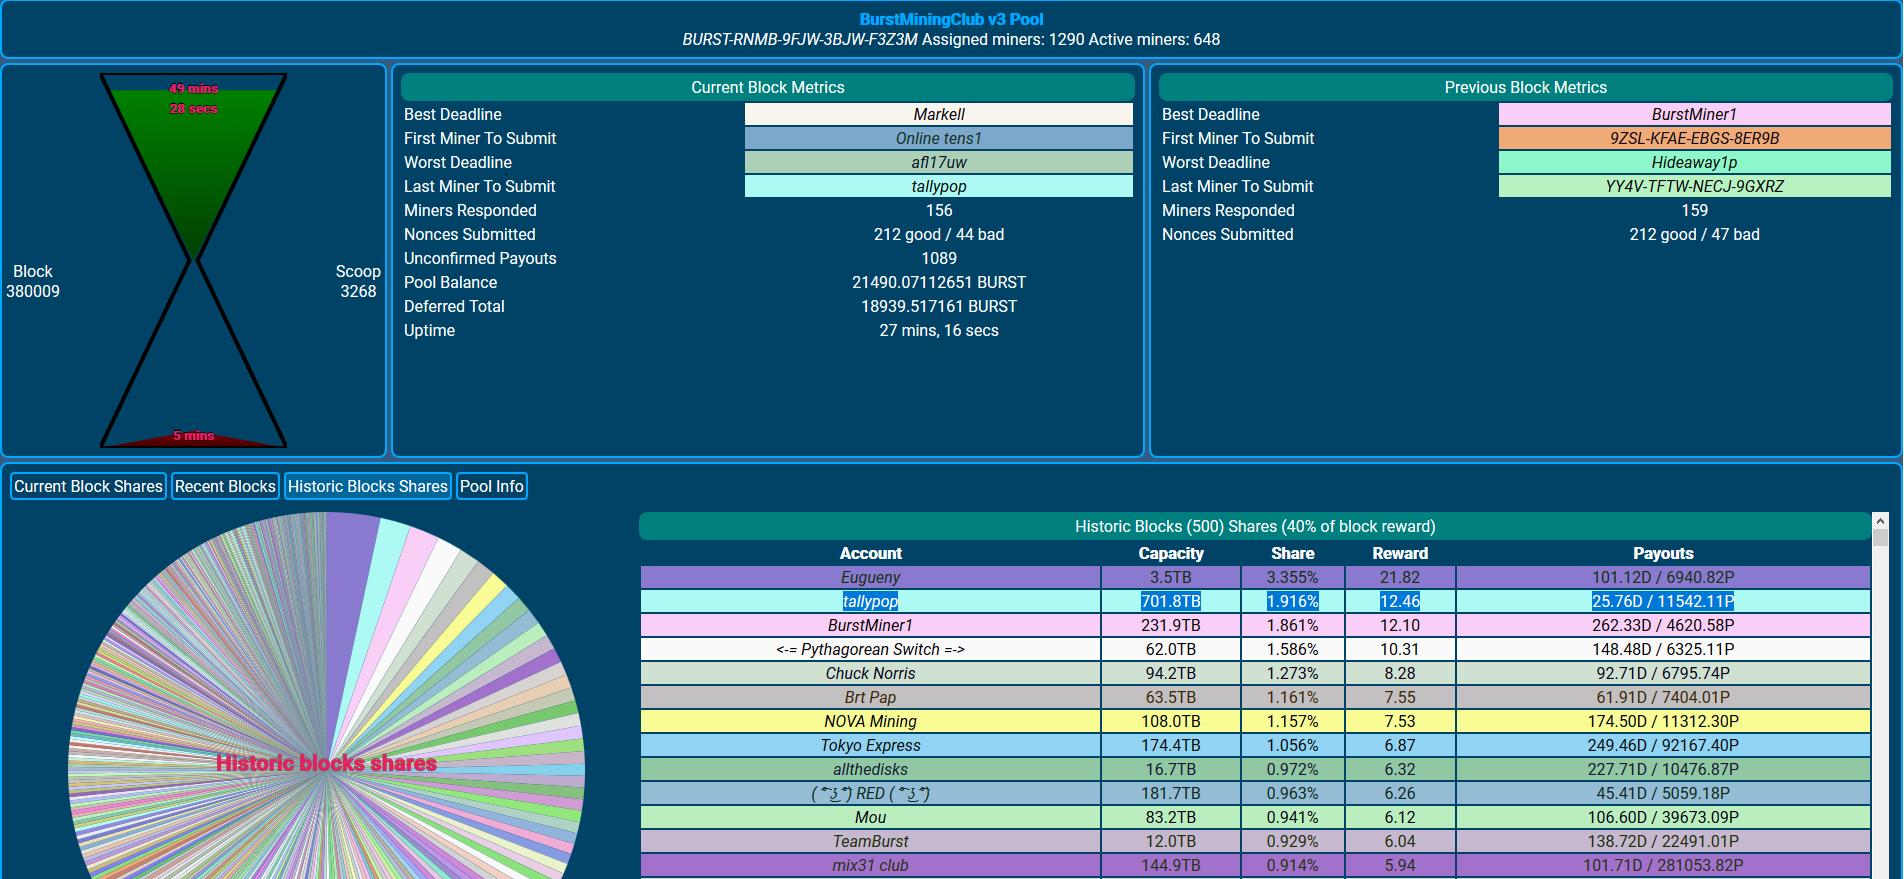This screenshot has width=1904, height=879.
Task: Click the Historic Blocks (500) Shares table header
Action: point(1255,526)
